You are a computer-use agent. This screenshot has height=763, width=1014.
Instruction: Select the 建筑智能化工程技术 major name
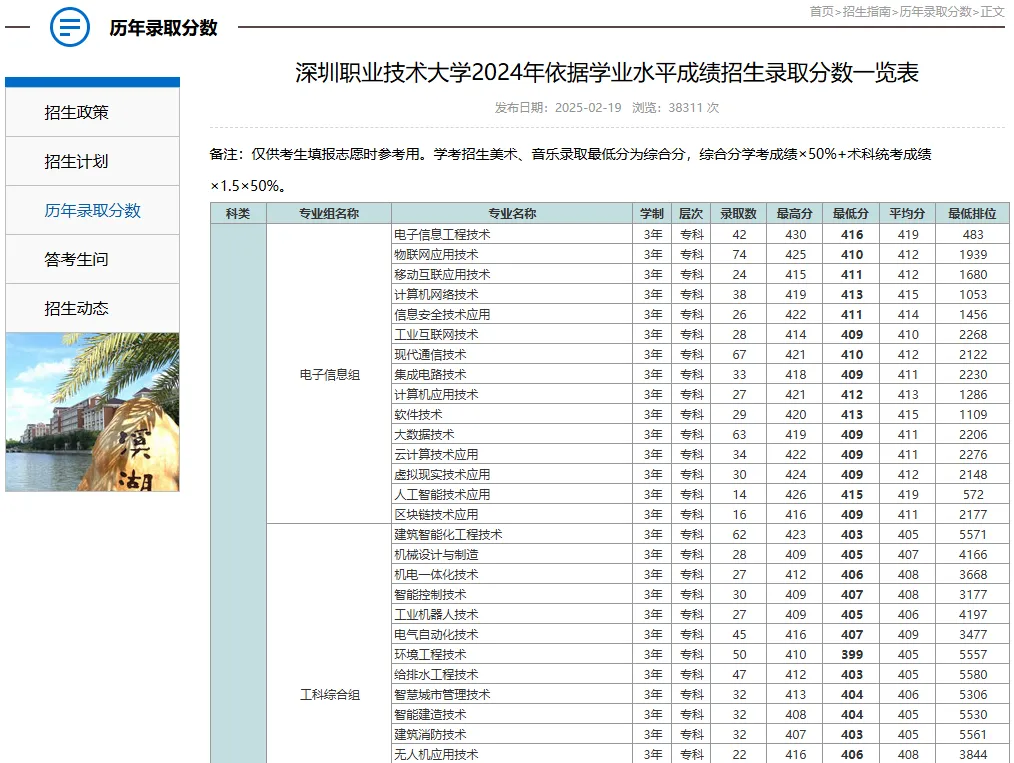[448, 535]
